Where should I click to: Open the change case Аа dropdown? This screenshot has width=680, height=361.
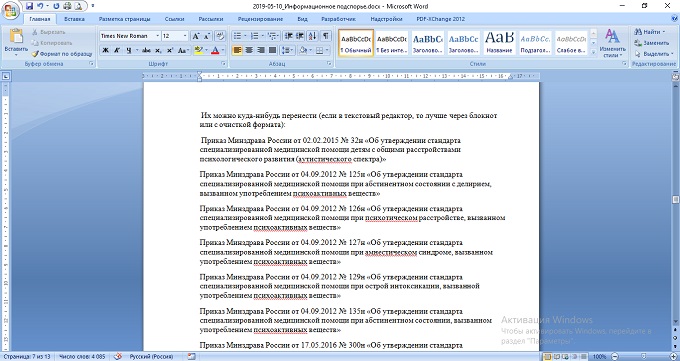(183, 50)
